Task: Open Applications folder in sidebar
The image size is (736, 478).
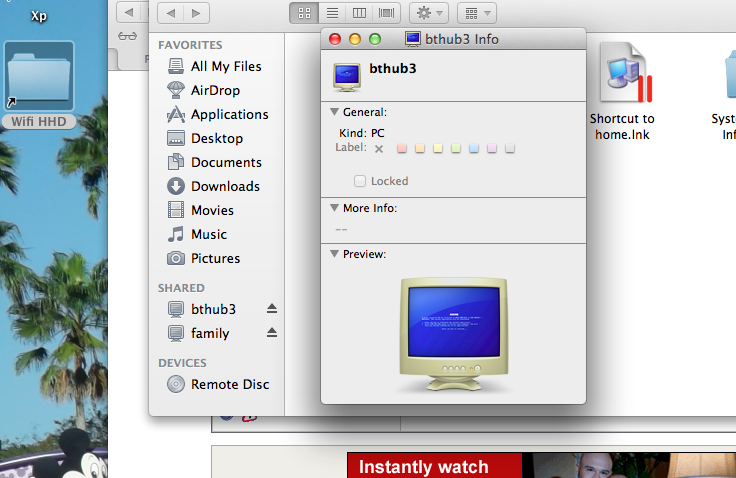Action: click(218, 114)
